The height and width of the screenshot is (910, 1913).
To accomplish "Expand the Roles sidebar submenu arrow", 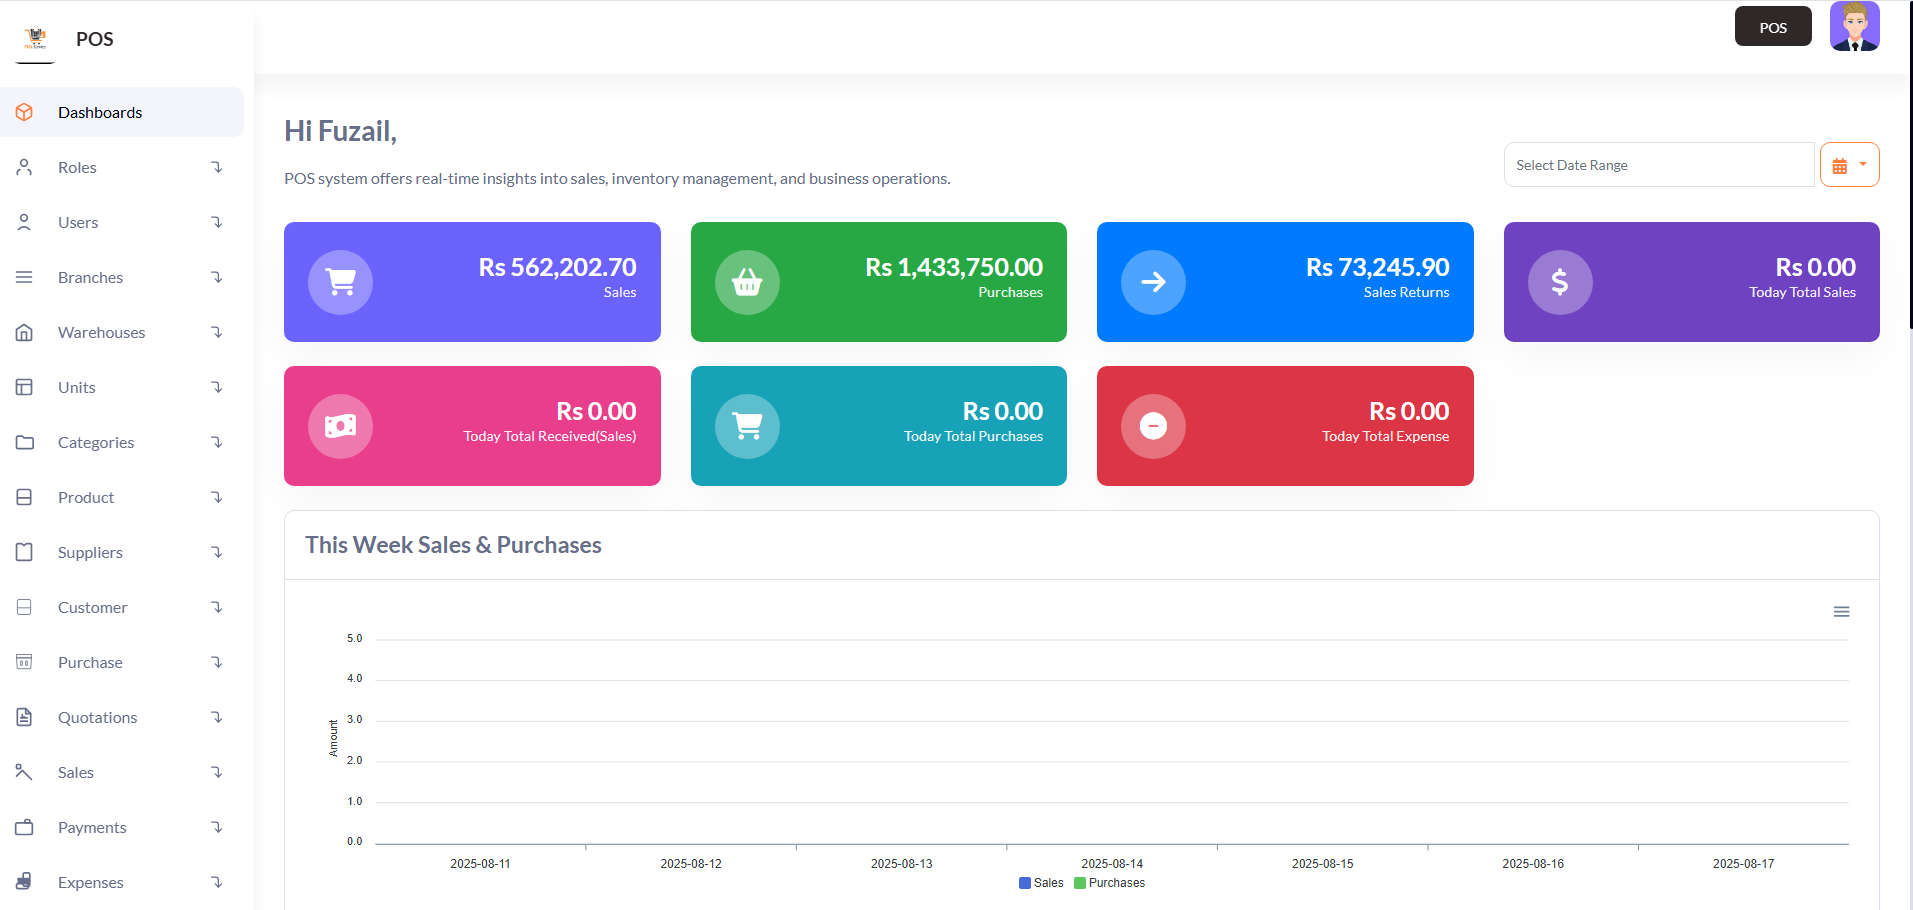I will (x=217, y=167).
